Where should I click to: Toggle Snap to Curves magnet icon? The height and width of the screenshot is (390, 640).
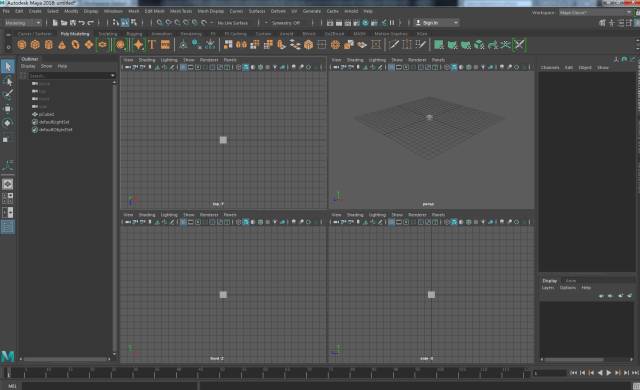coord(168,23)
